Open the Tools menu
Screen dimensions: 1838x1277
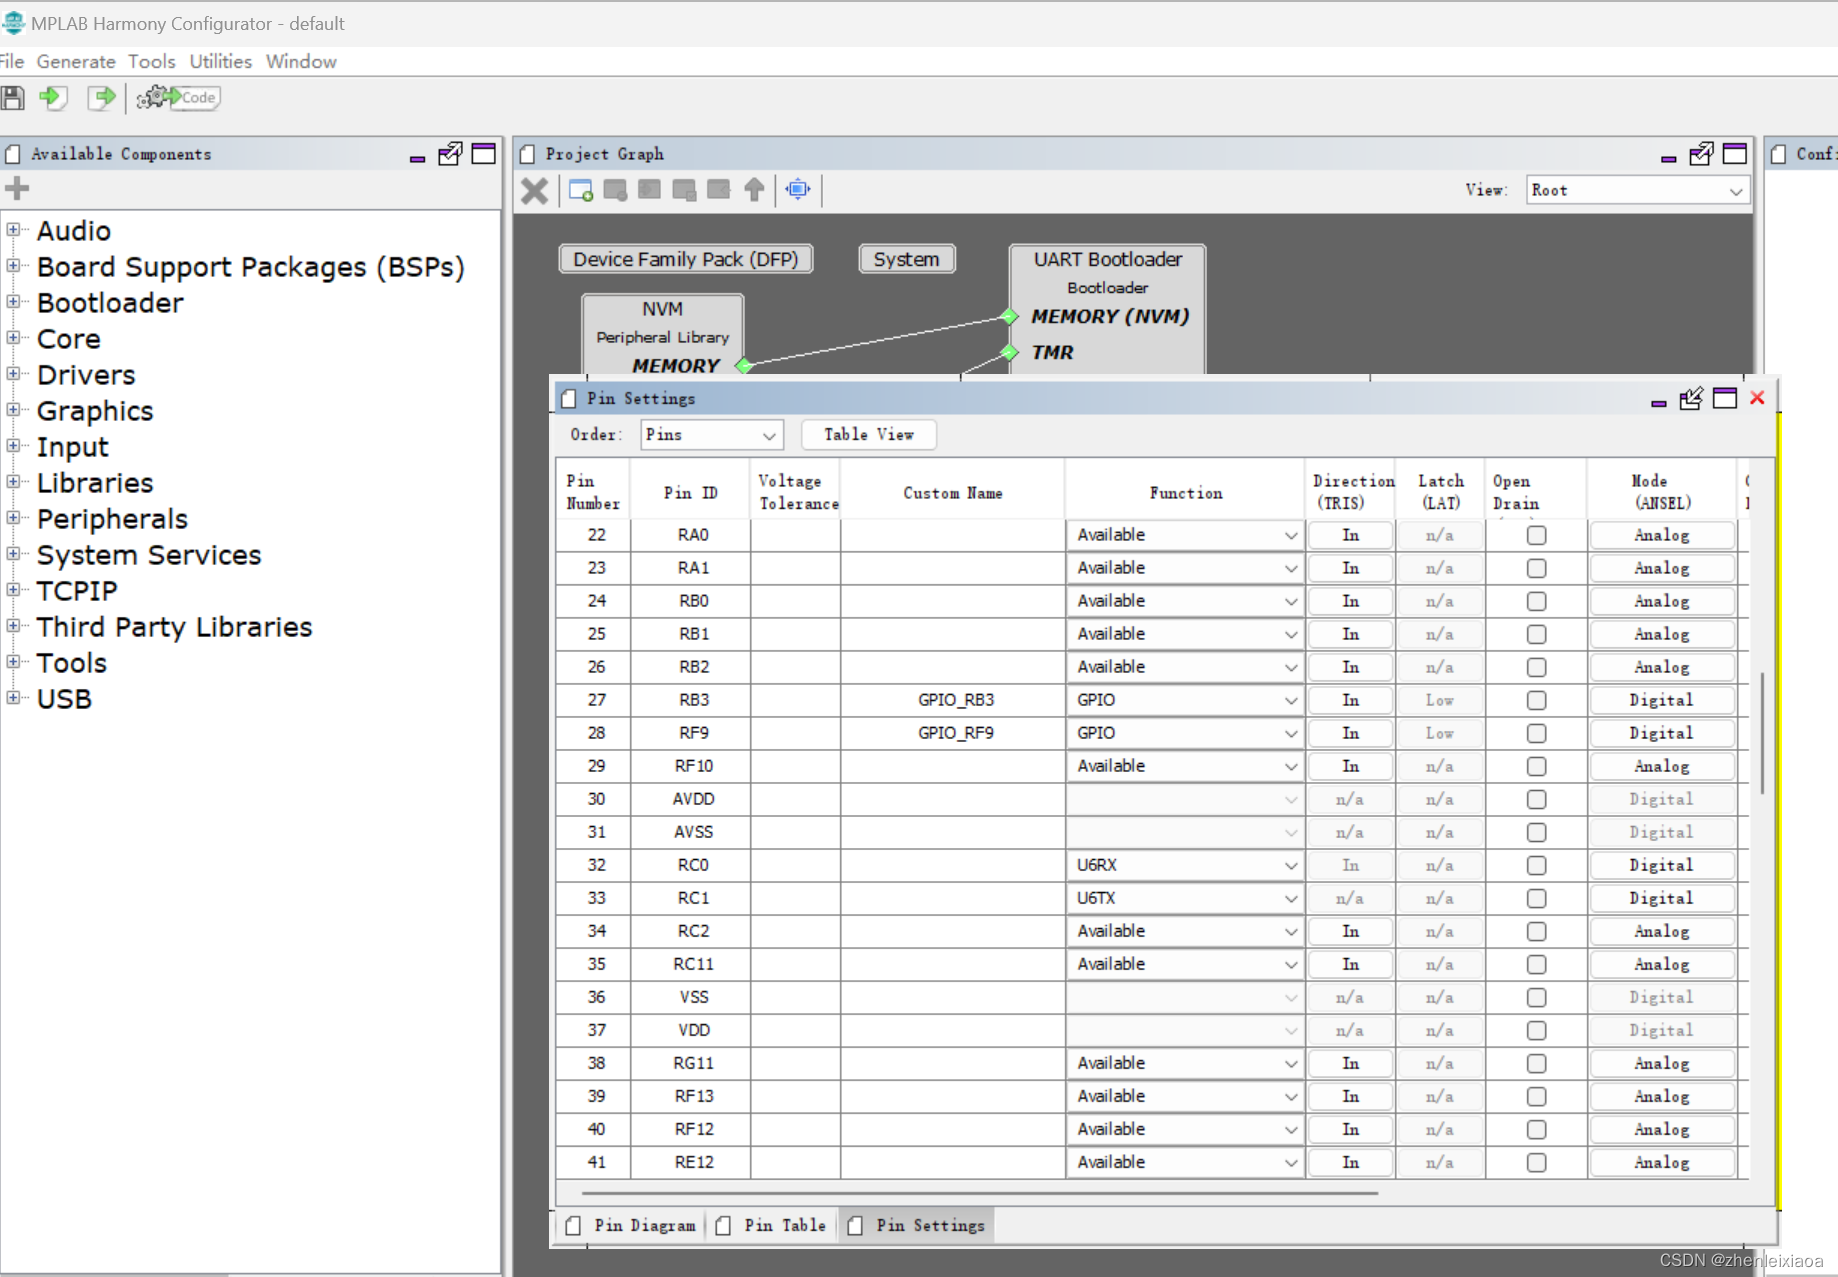click(152, 62)
